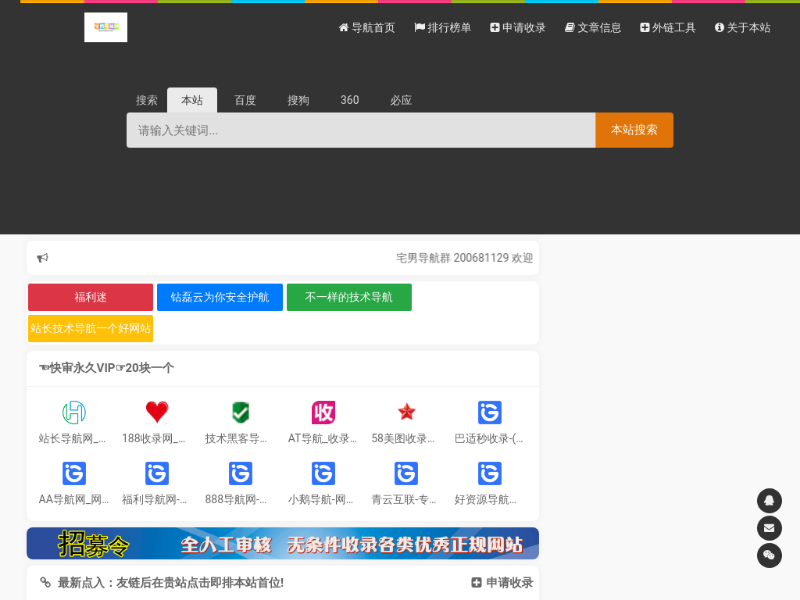Open the 站长导航网 site icon
Viewport: 800px width, 600px height.
coord(73,412)
